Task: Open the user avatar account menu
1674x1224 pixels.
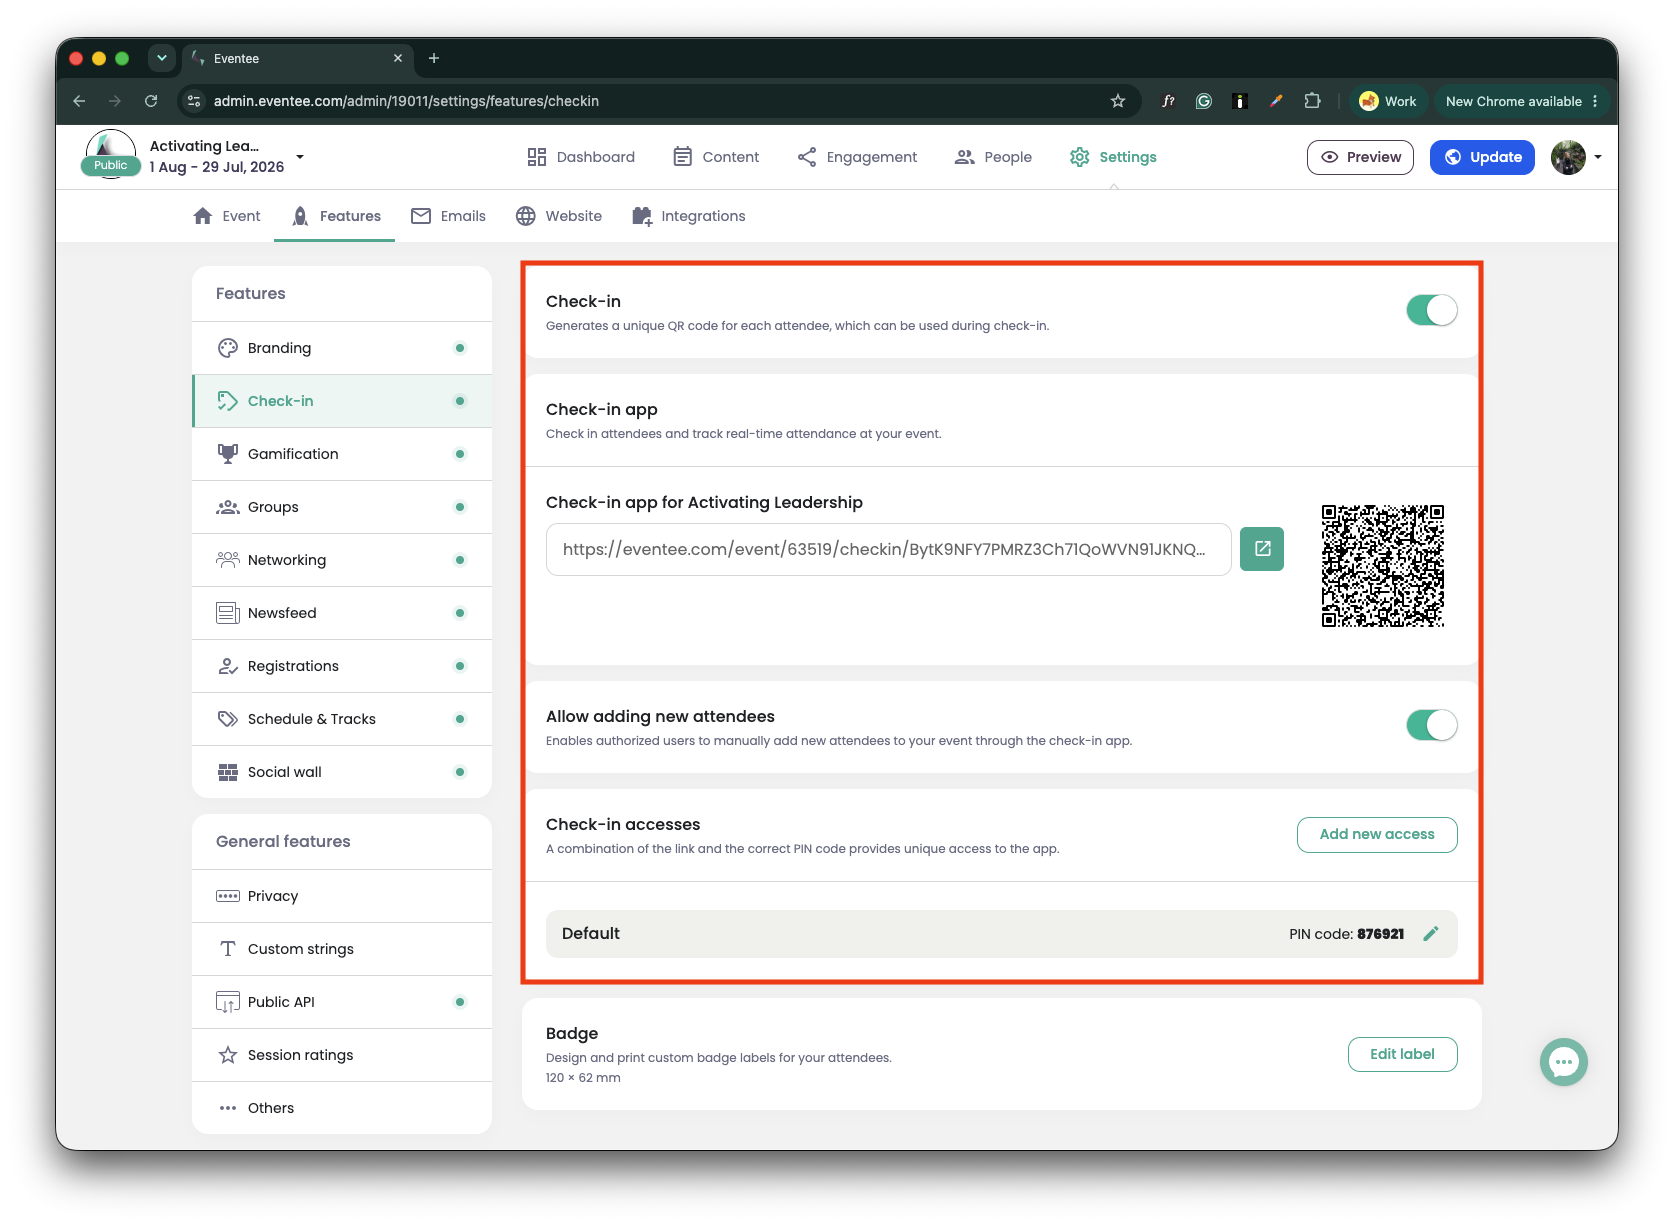Action: (1576, 157)
